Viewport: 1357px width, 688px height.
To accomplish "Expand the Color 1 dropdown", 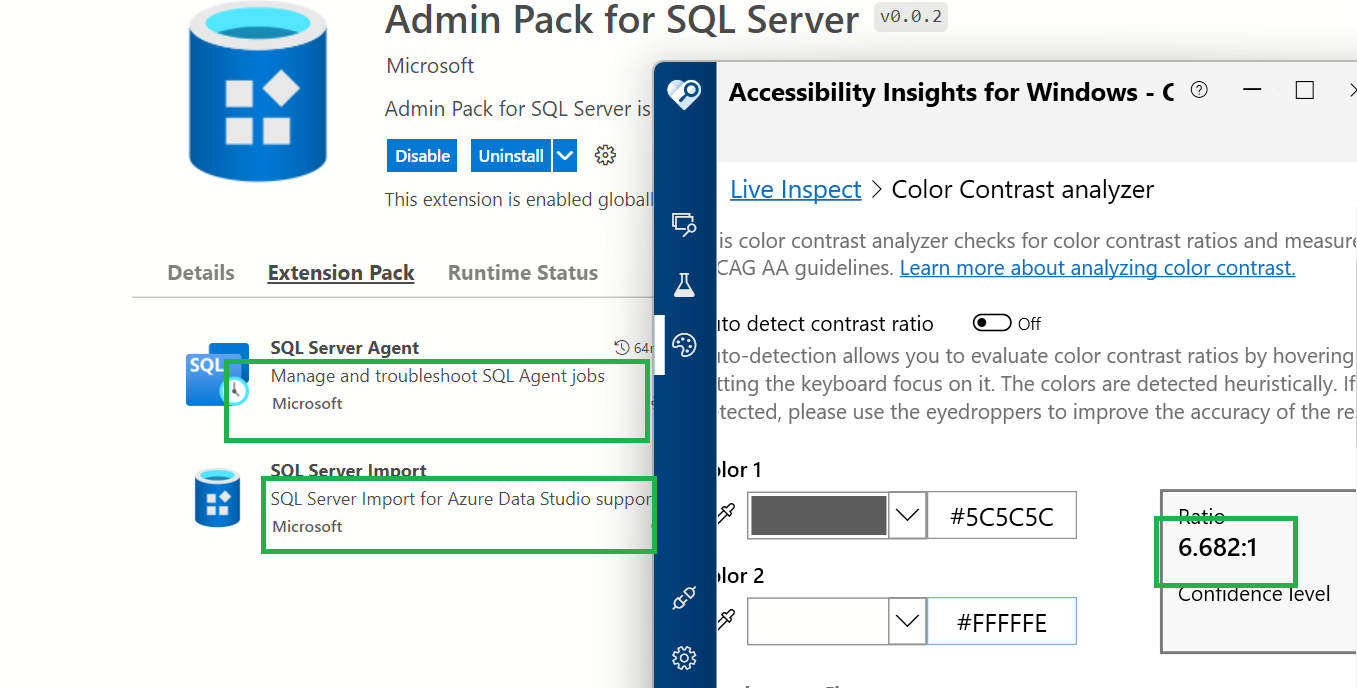I will click(x=907, y=514).
